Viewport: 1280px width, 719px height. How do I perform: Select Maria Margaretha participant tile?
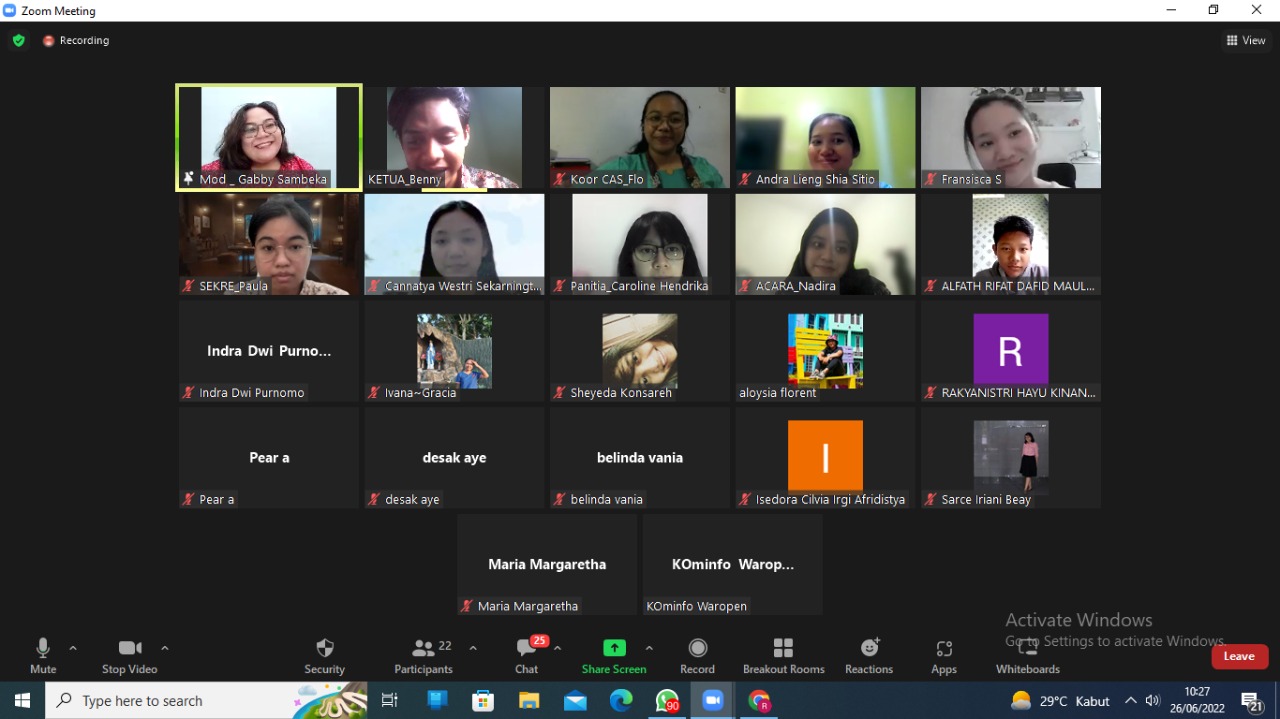coord(547,565)
